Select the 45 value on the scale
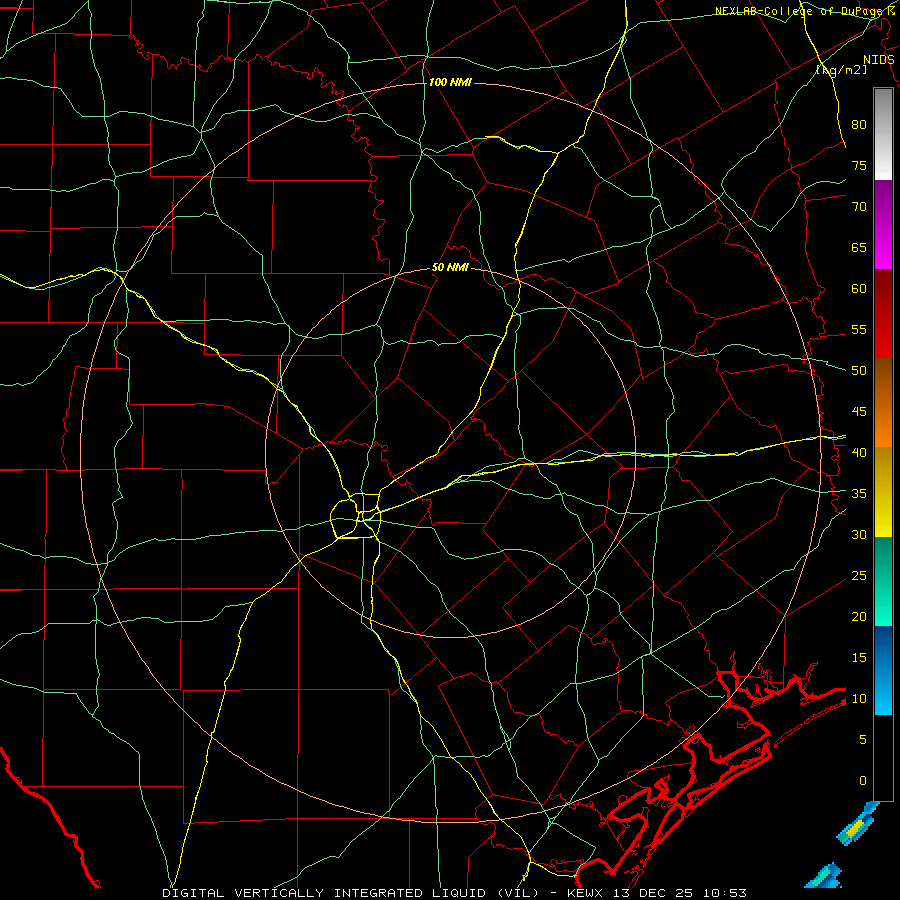The image size is (900, 900). coord(859,412)
